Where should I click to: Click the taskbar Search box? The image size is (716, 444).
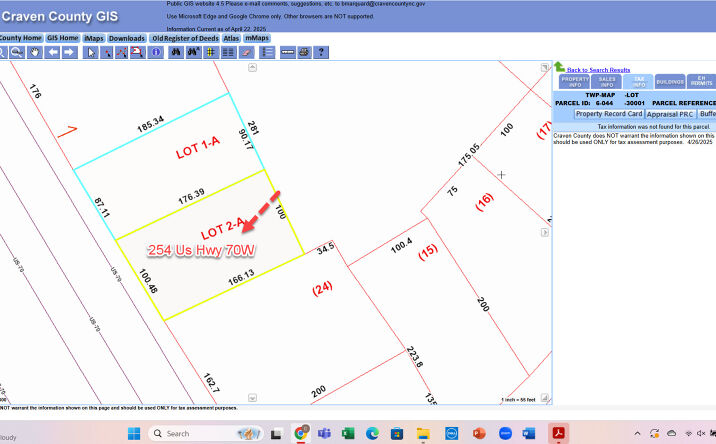tap(206, 433)
